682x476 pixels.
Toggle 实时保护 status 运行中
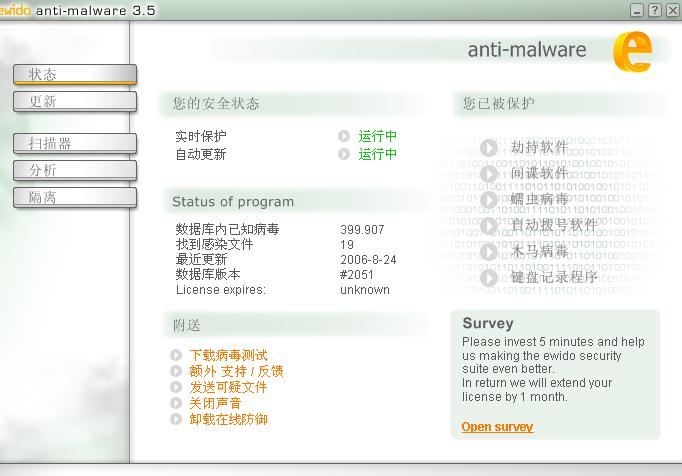tap(377, 136)
